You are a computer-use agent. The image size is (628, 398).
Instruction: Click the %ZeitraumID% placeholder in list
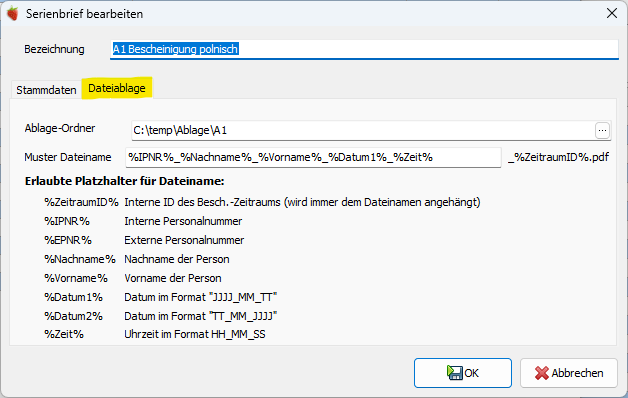[x=81, y=202]
